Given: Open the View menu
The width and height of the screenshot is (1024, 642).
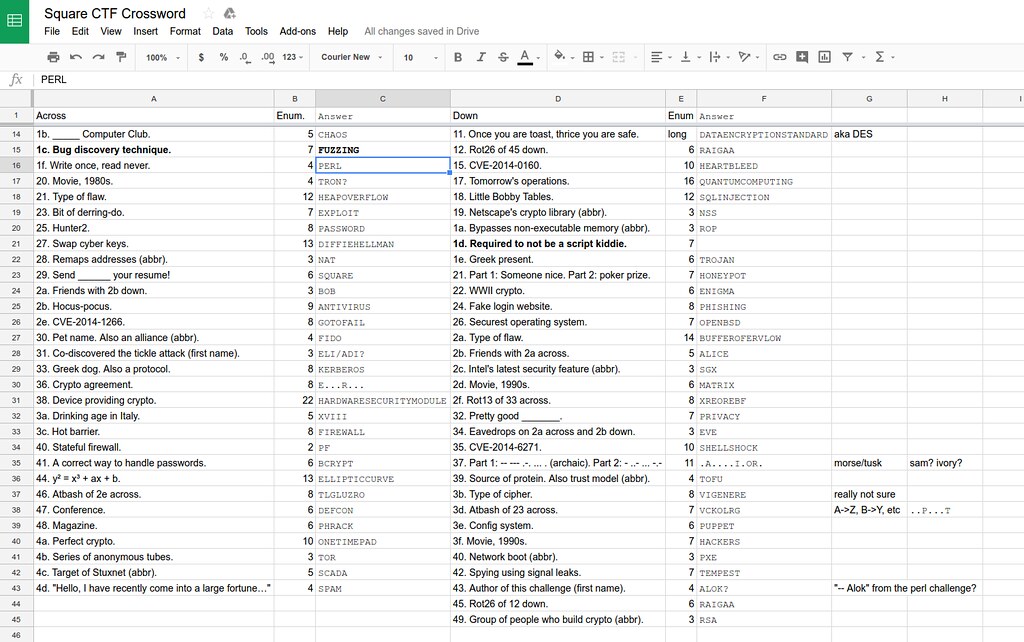Looking at the screenshot, I should point(110,31).
